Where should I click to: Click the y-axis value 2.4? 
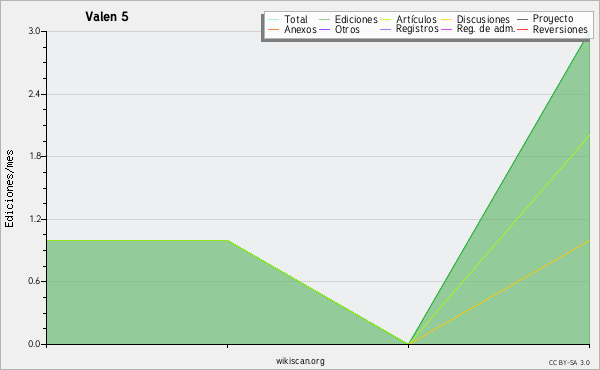click(34, 94)
